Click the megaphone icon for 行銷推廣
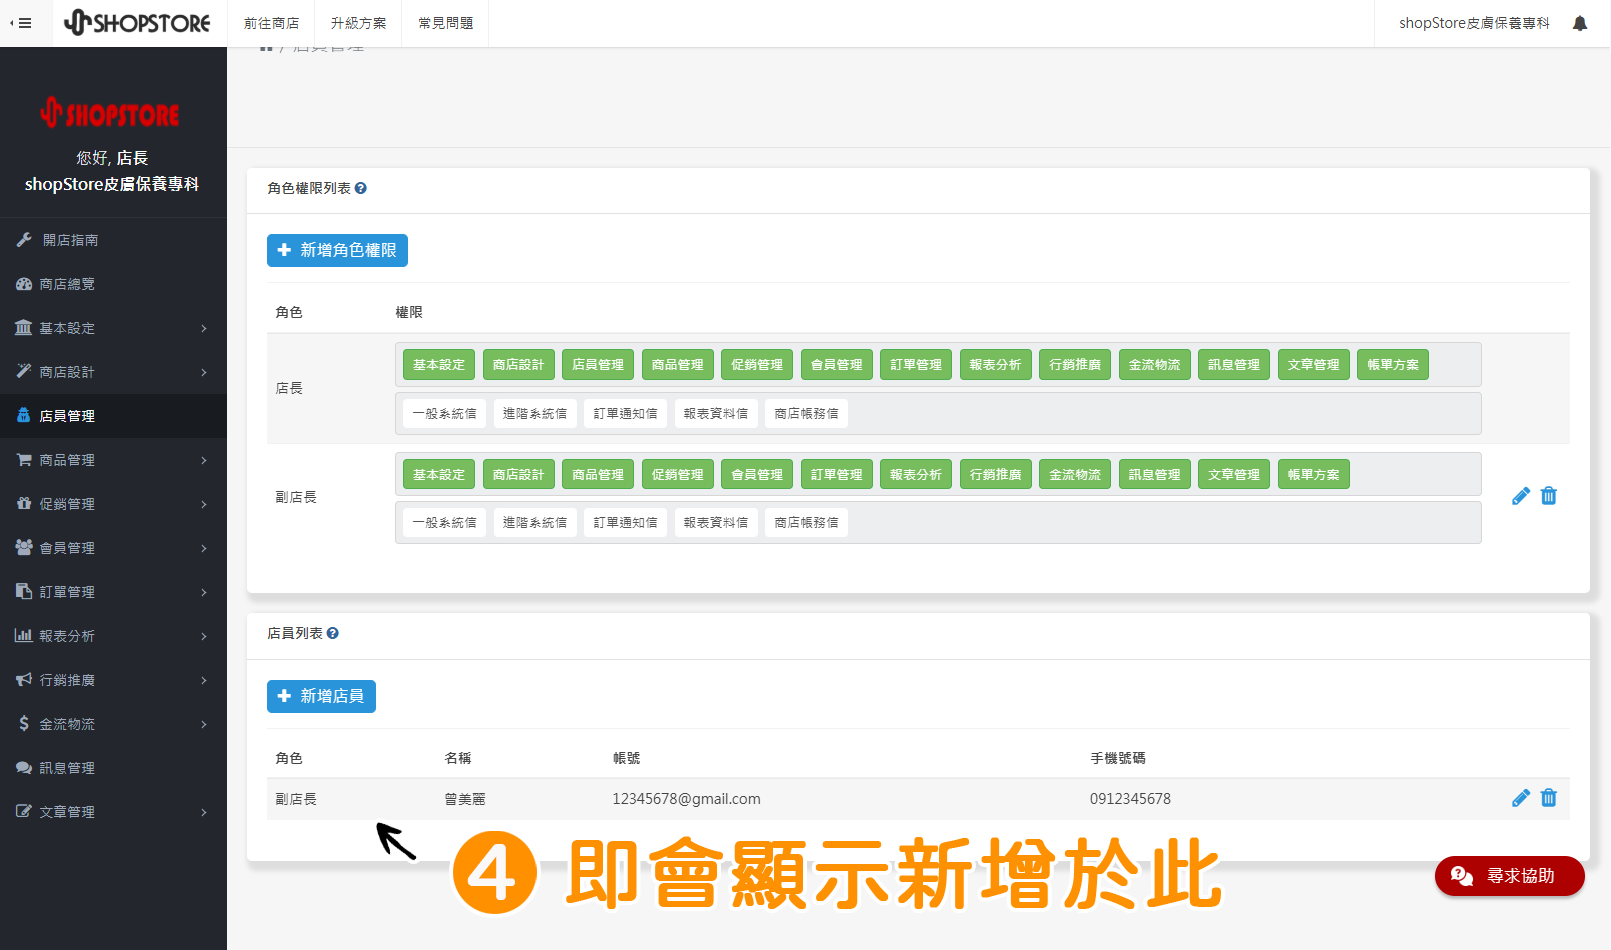The width and height of the screenshot is (1611, 950). click(24, 680)
